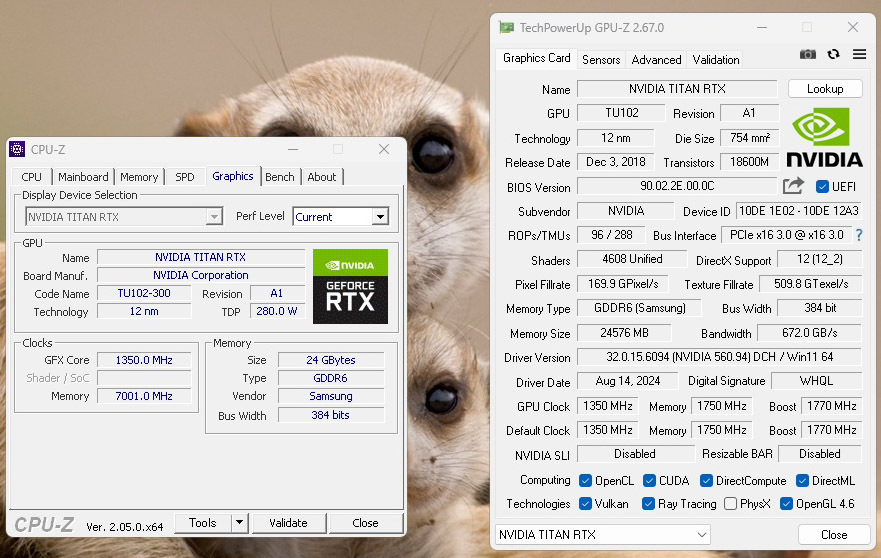The image size is (881, 558).
Task: Click the Validate button in CPU-Z
Action: tap(288, 523)
